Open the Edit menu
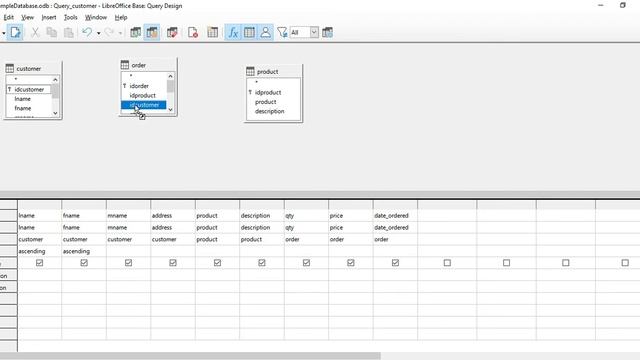Viewport: 640px width, 360px height. coord(9,17)
